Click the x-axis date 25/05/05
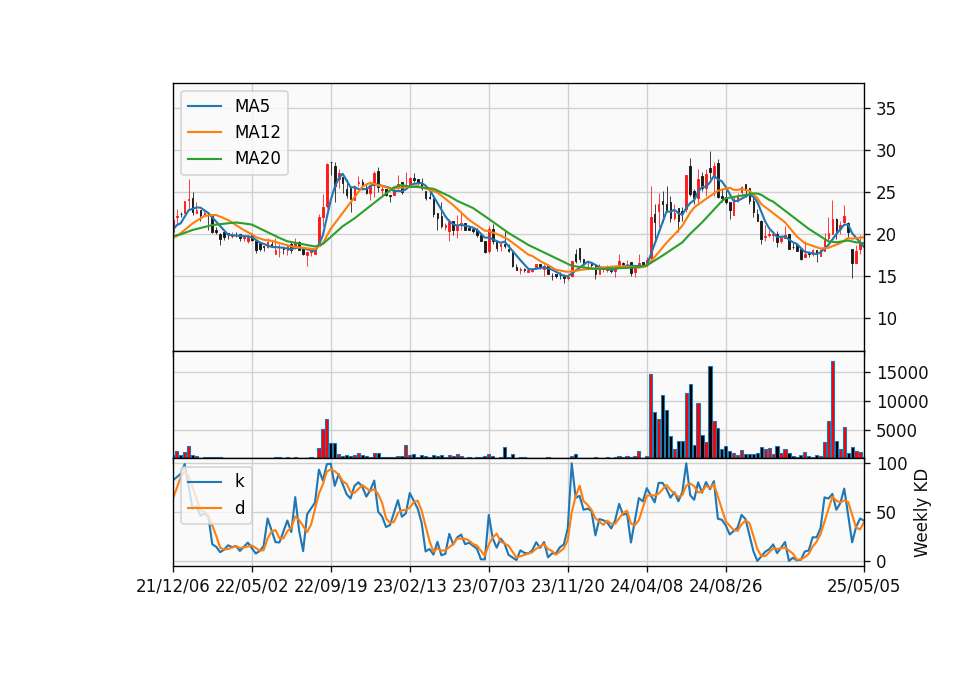This screenshot has height=690, width=960. (864, 586)
